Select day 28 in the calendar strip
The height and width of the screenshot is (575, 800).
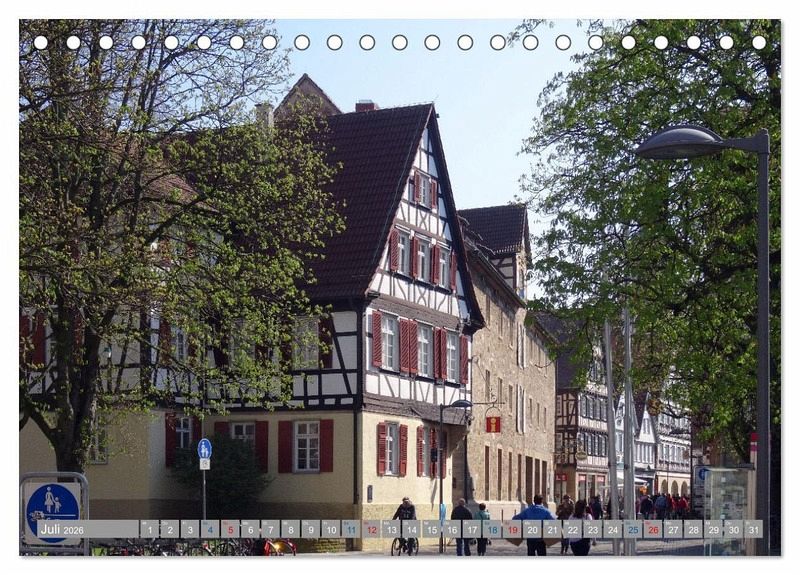pyautogui.click(x=694, y=529)
